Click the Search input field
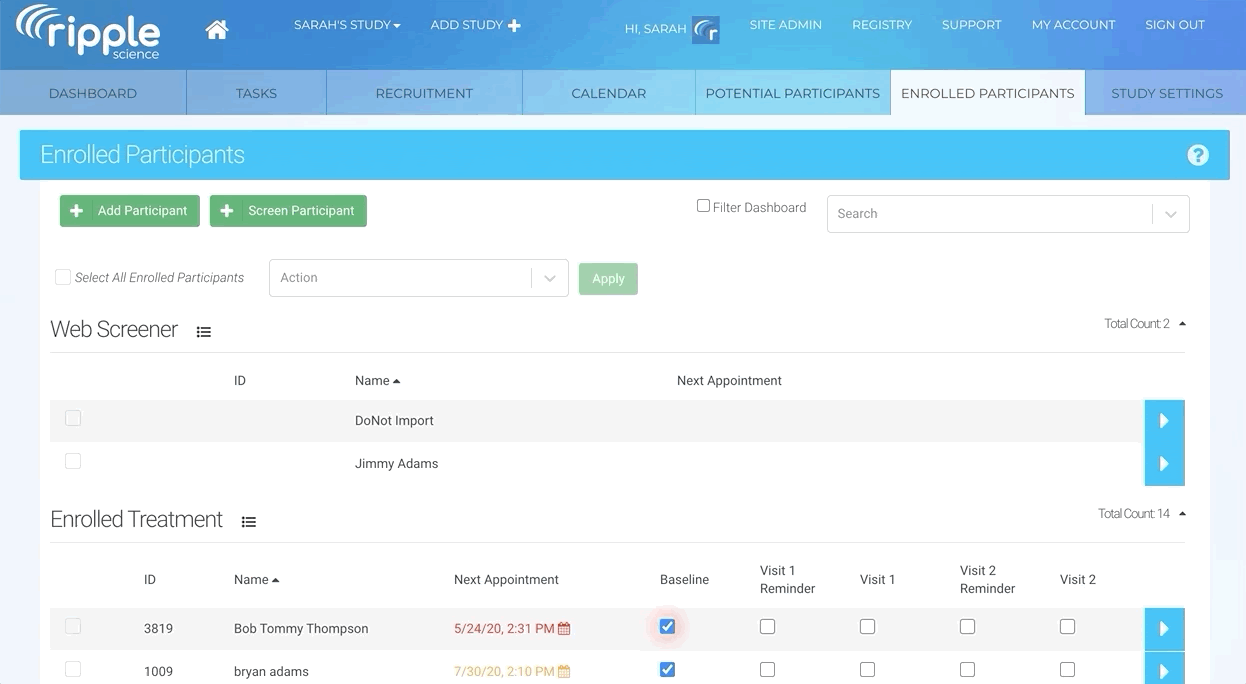This screenshot has height=684, width=1246. click(x=990, y=214)
